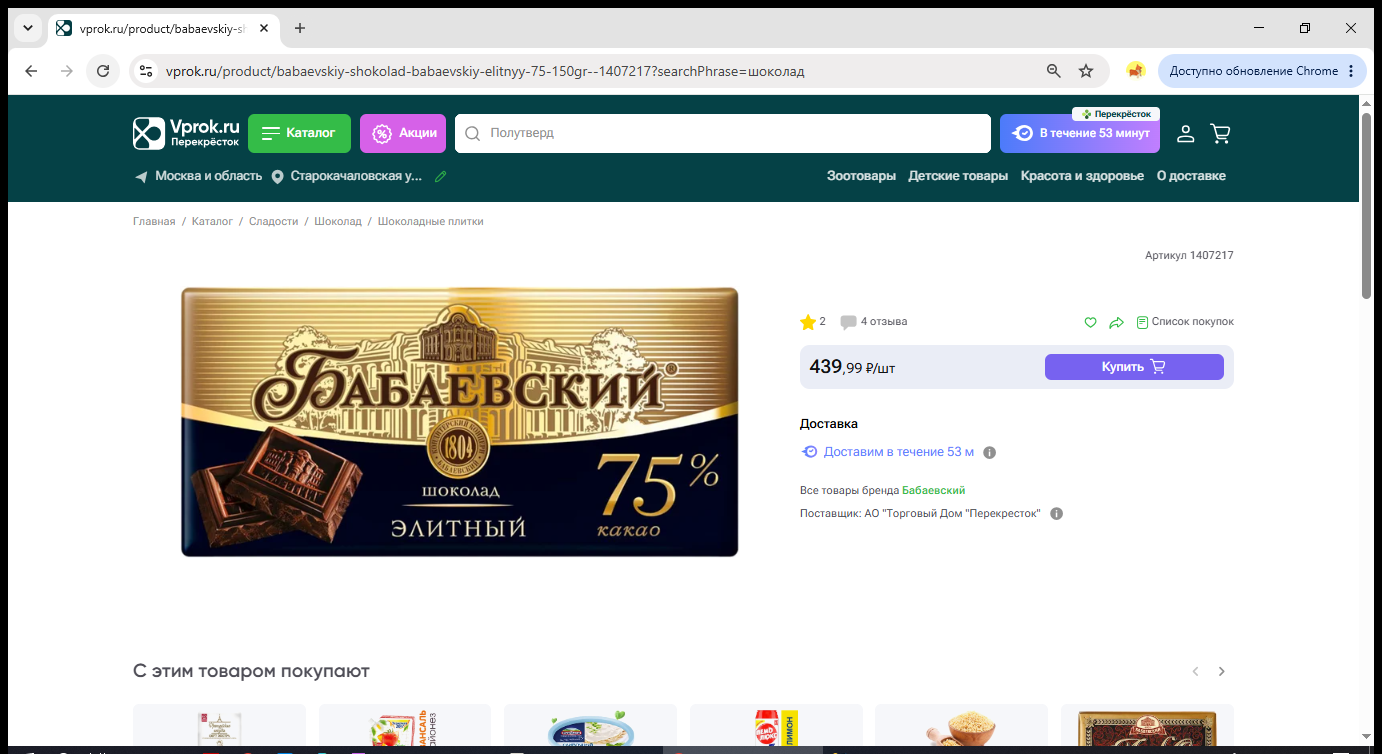Go to Vprok.ru Перекрёсток home logo
The width and height of the screenshot is (1382, 754).
pos(187,133)
